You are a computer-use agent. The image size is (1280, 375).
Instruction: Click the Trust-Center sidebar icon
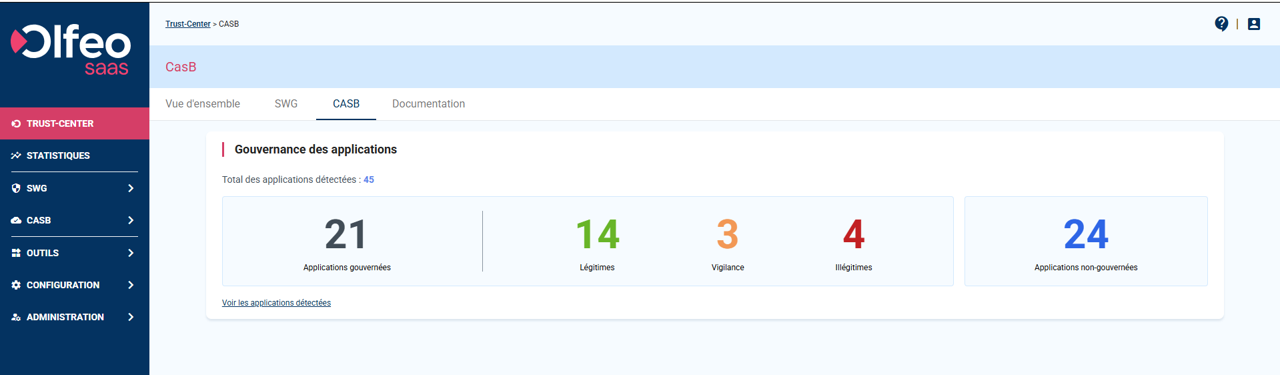pyautogui.click(x=16, y=124)
